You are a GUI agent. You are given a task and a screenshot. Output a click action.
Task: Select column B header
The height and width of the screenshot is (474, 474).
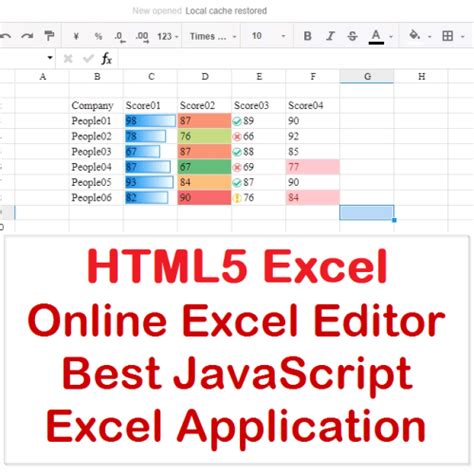[97, 77]
